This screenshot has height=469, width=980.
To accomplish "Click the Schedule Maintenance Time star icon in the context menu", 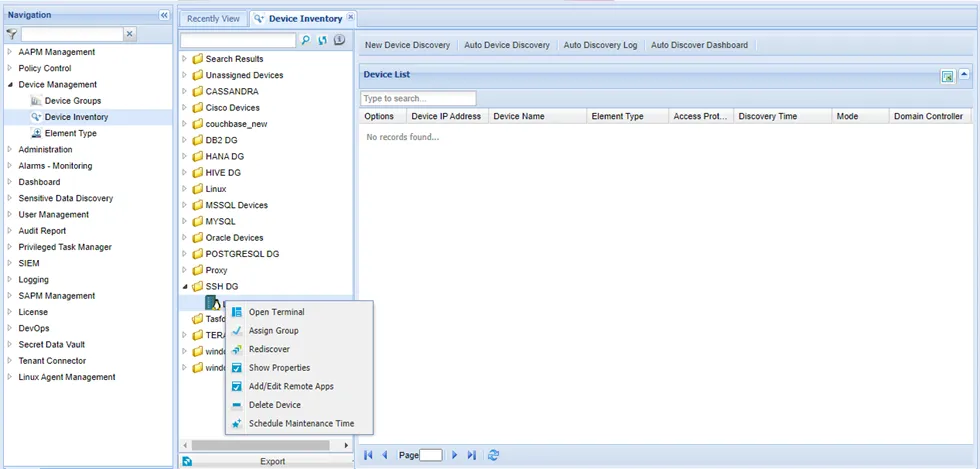I will click(x=237, y=424).
